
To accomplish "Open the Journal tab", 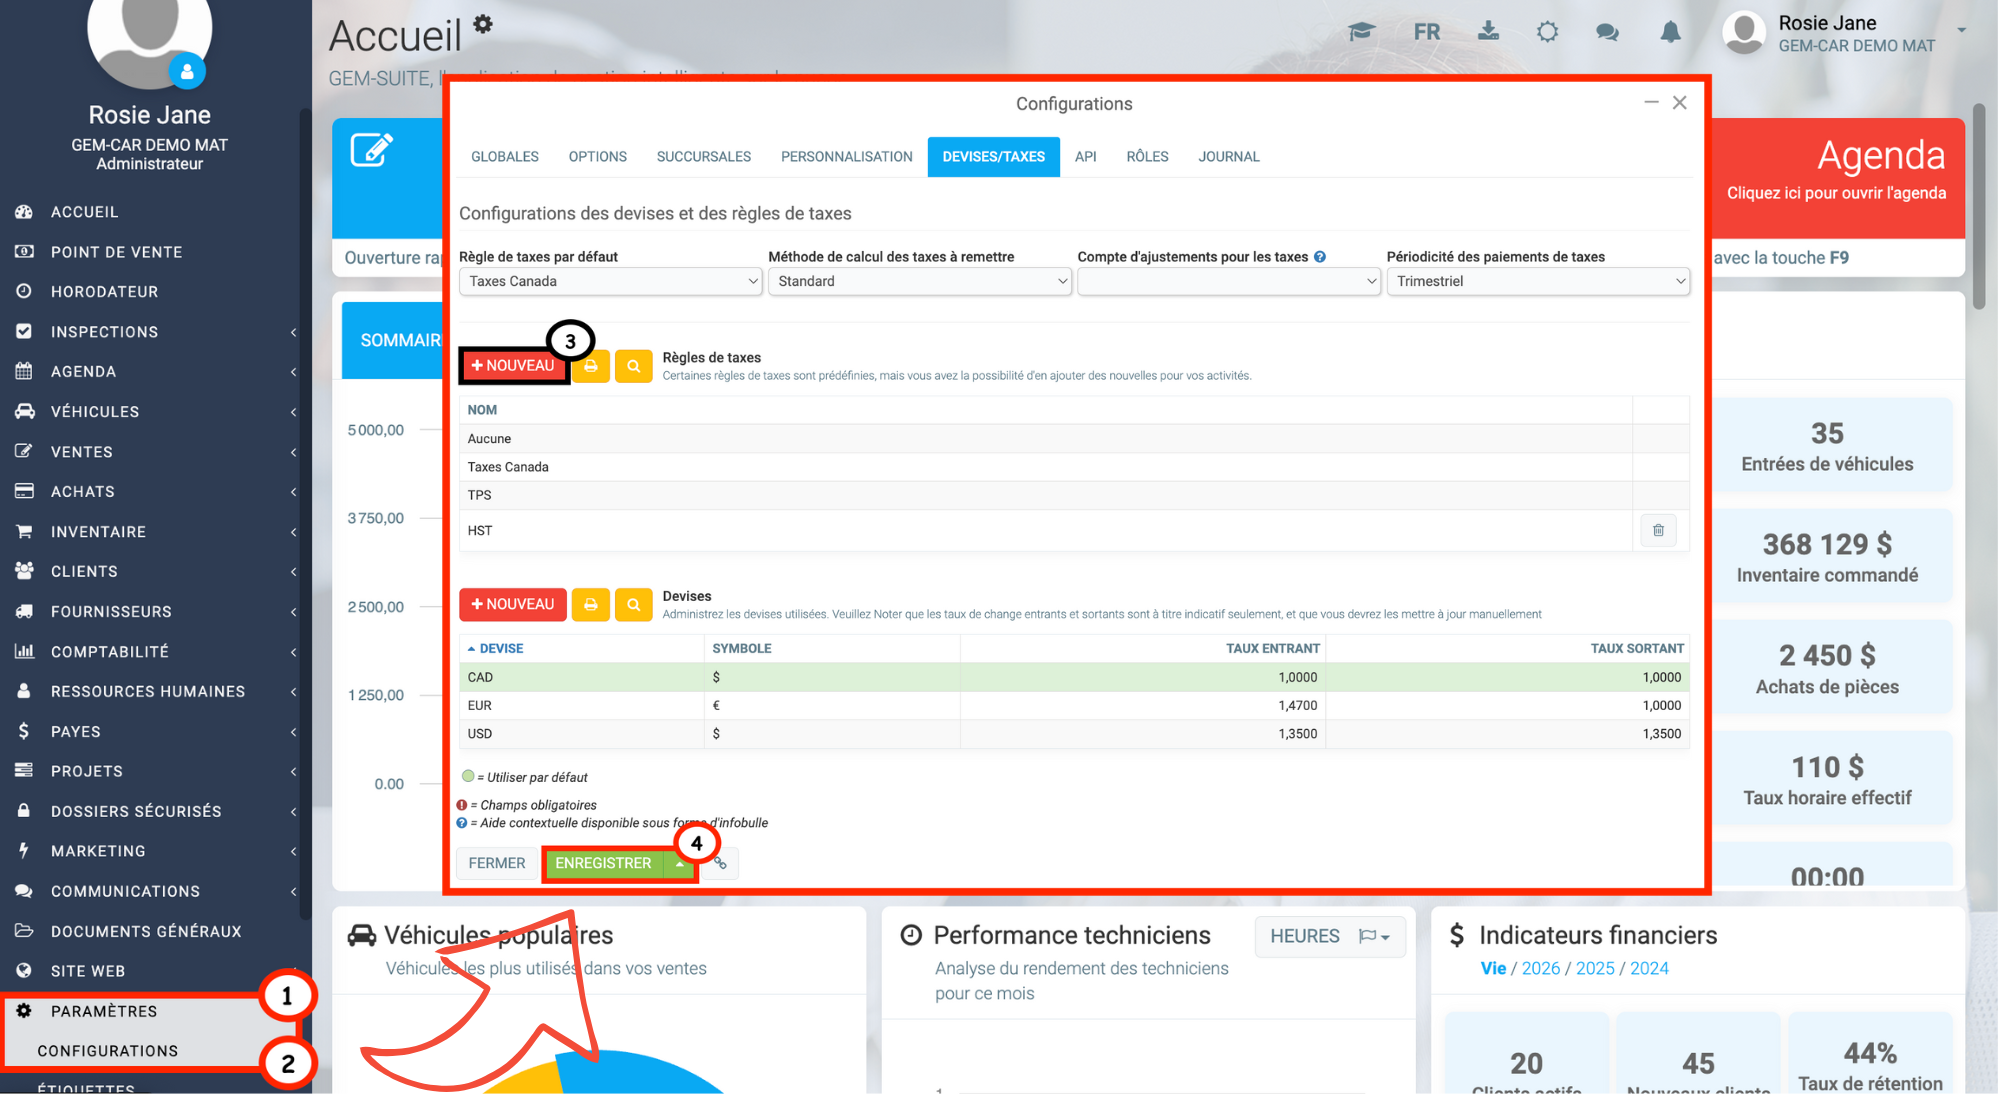I will [1228, 157].
